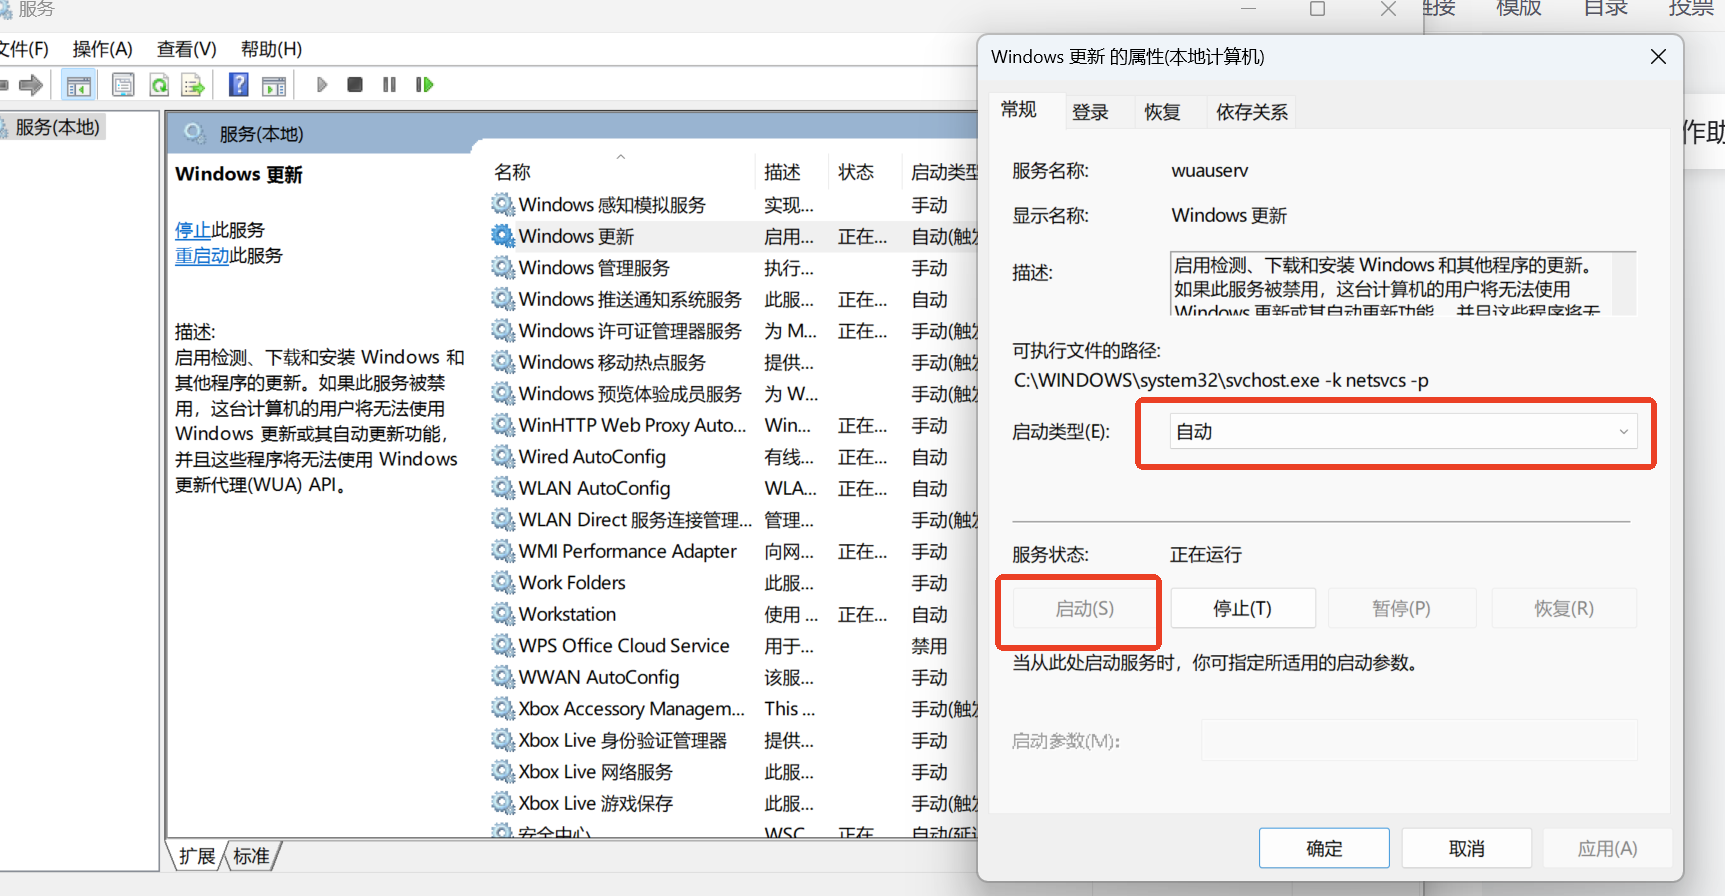Open the 启动类型 dropdown
Image resolution: width=1725 pixels, height=896 pixels.
click(x=1404, y=432)
